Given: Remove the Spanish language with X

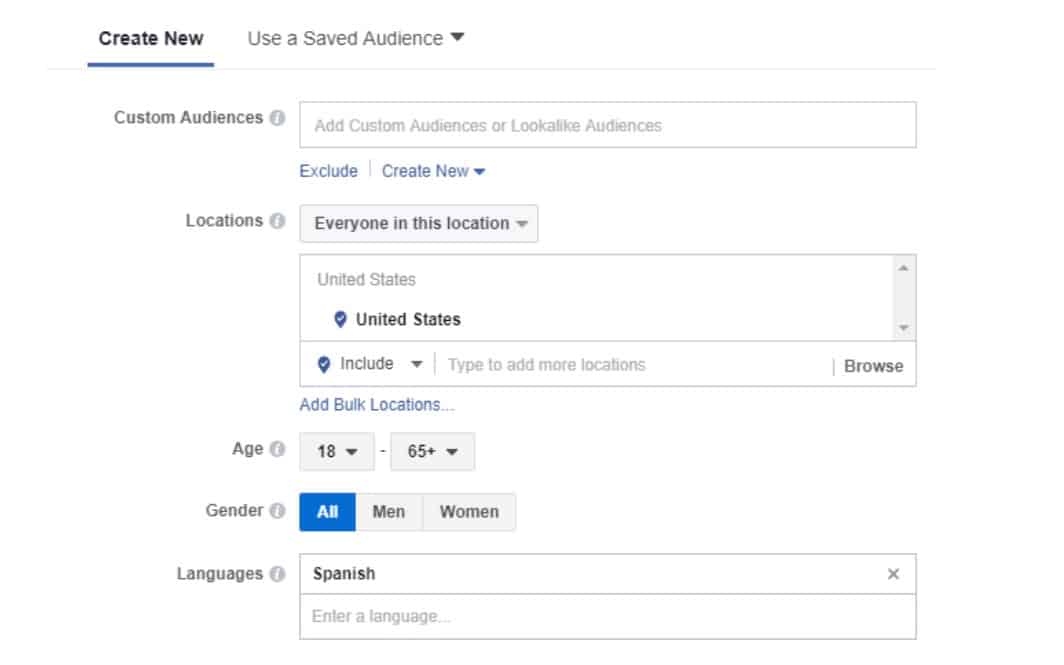Looking at the screenshot, I should (x=893, y=574).
